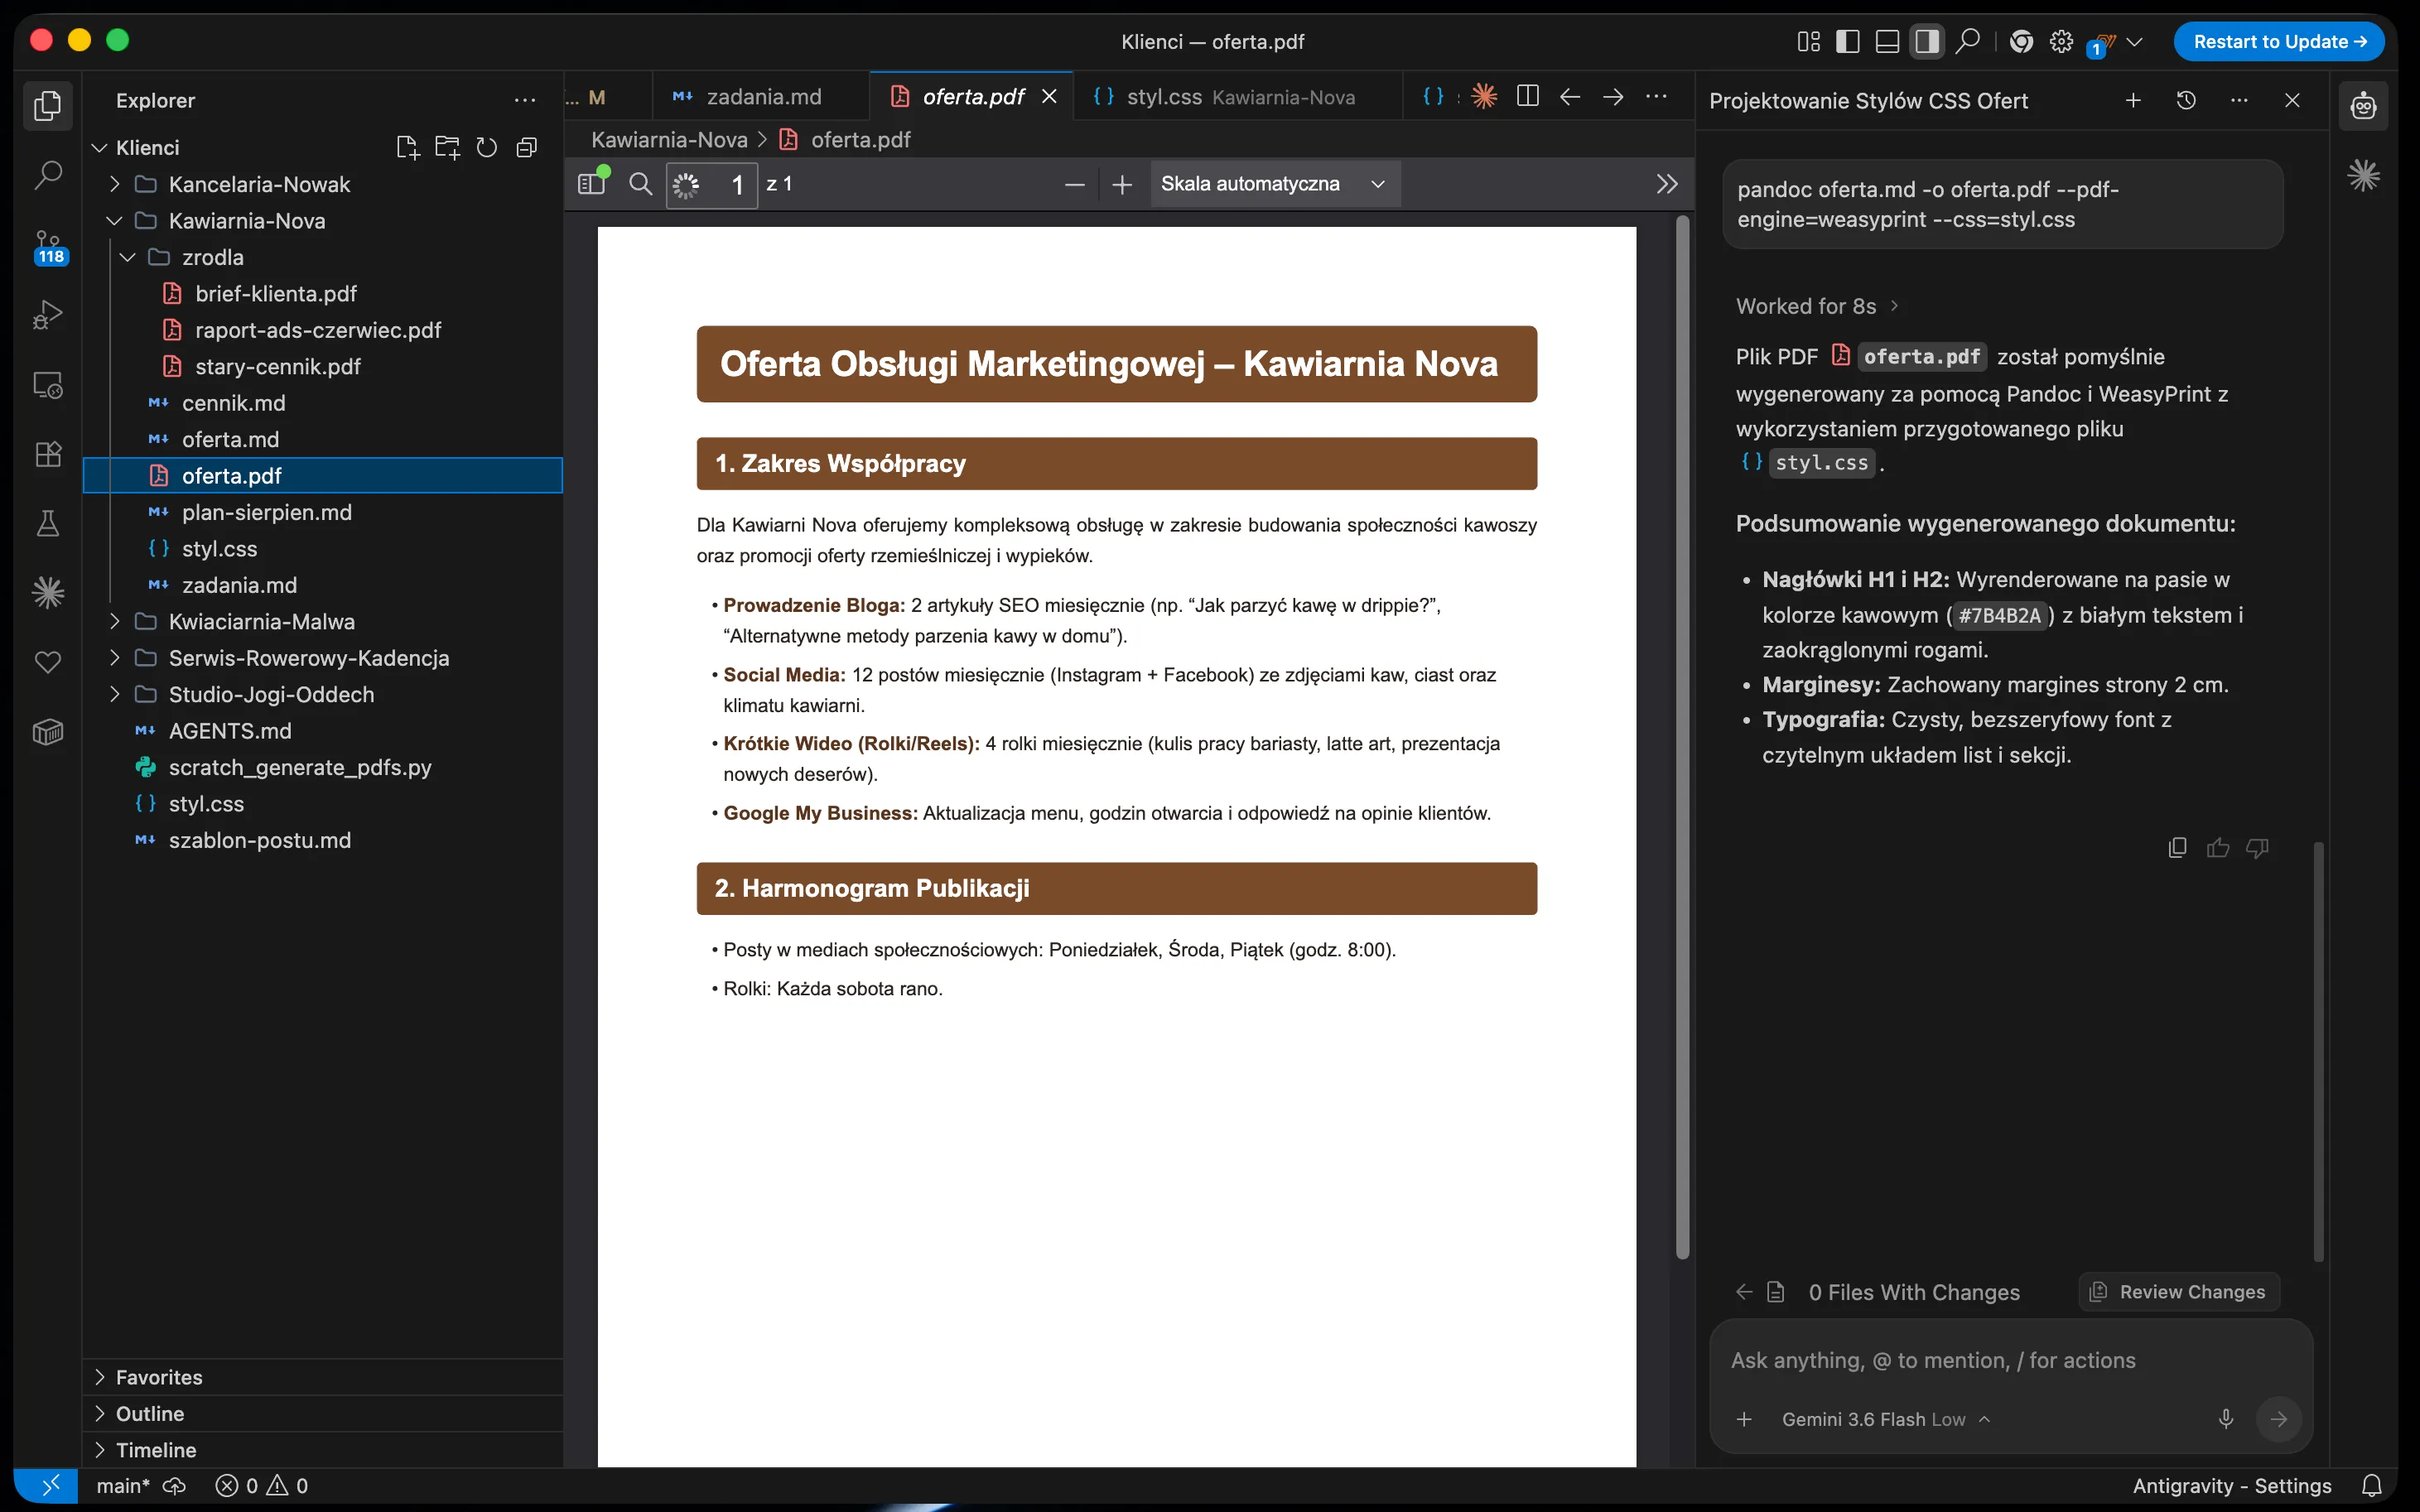Open the Run and Debug view
Viewport: 2420px width, 1512px height.
pos(47,315)
